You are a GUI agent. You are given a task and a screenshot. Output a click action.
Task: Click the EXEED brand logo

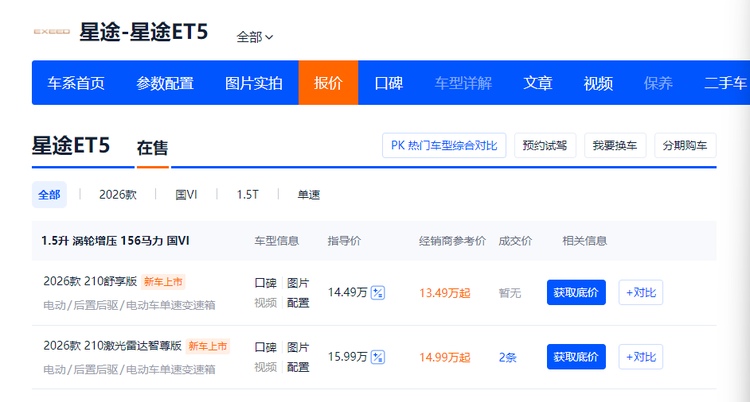point(51,32)
